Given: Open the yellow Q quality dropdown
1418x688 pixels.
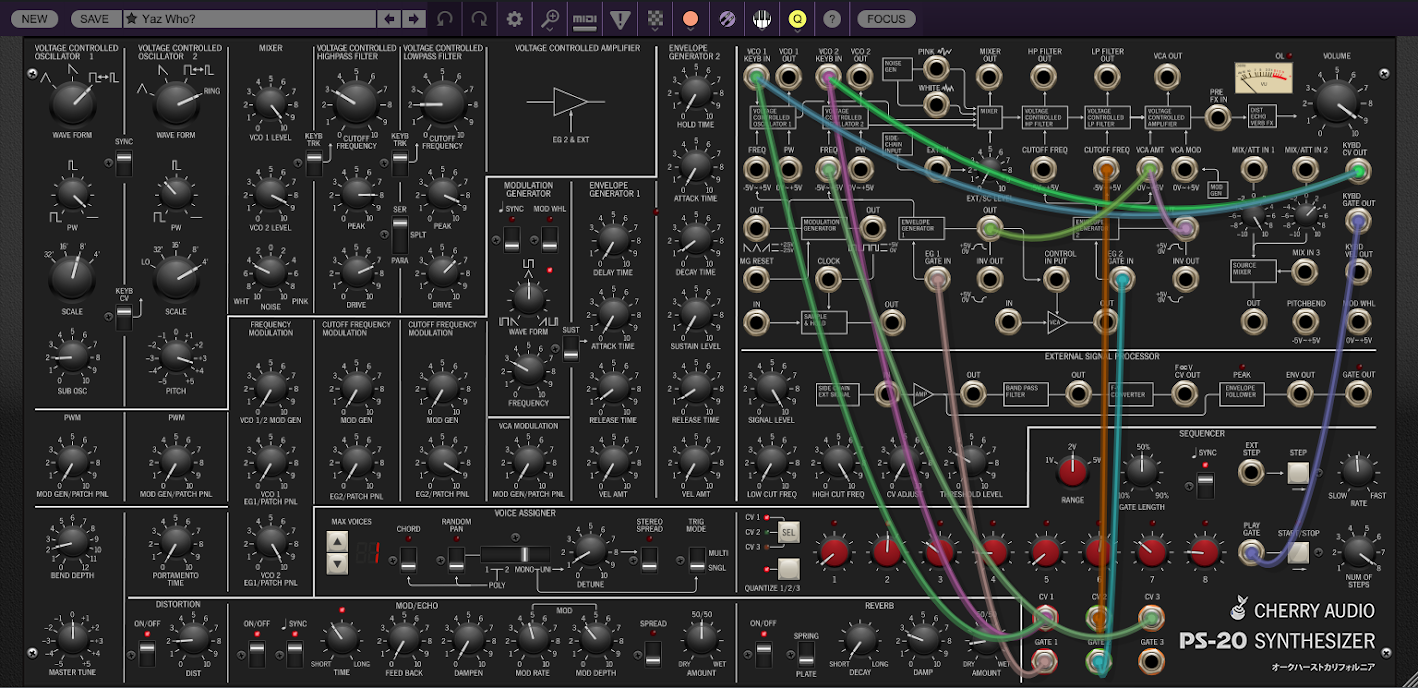Looking at the screenshot, I should [797, 18].
